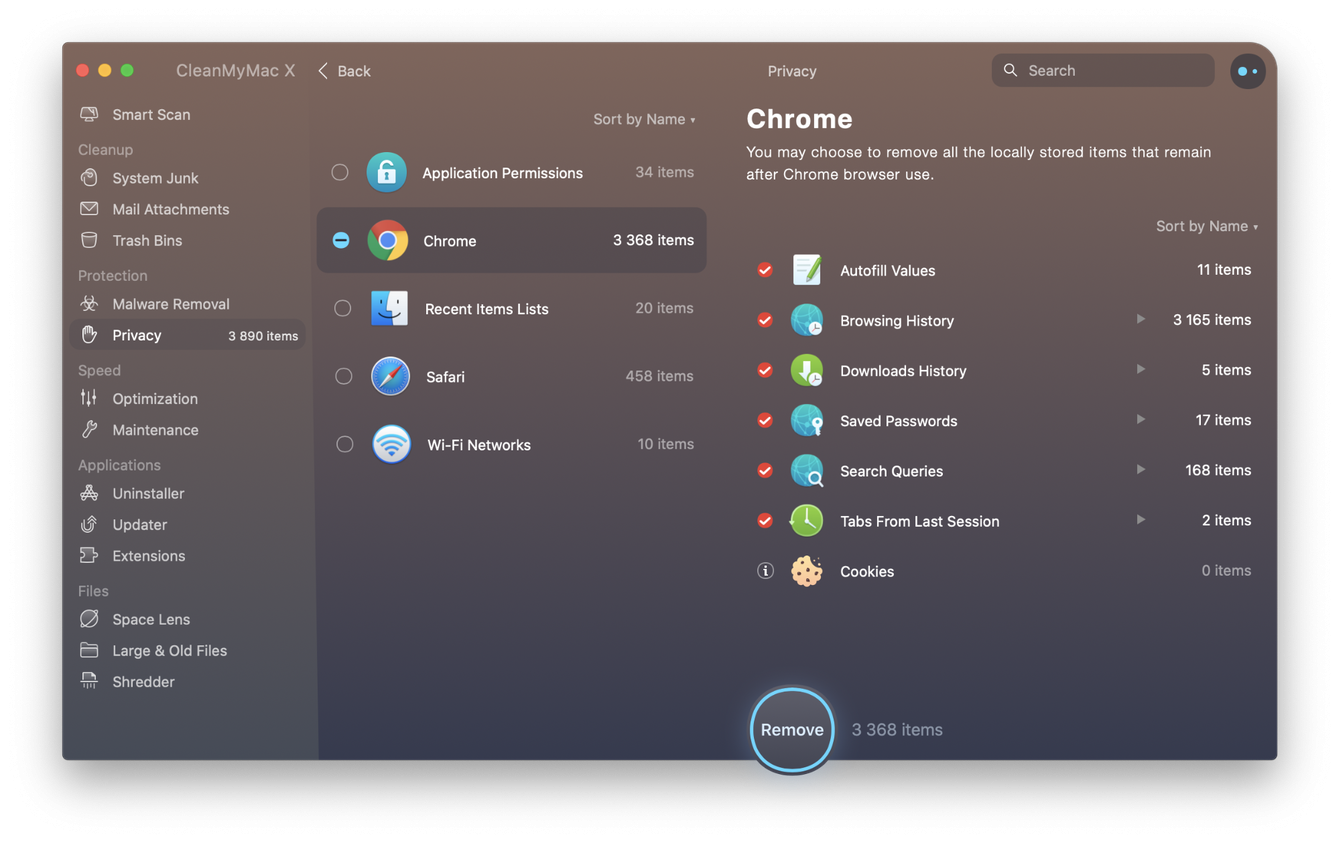Viewport: 1340px width, 843px height.
Task: Click the Smart Scan monitor icon
Action: pyautogui.click(x=89, y=115)
